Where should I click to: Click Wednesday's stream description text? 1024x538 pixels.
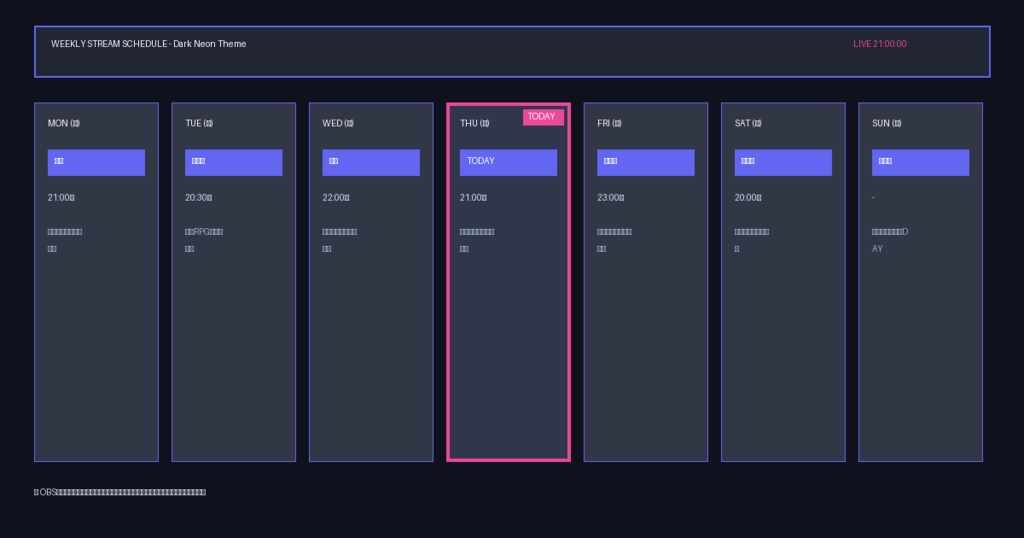coord(340,240)
